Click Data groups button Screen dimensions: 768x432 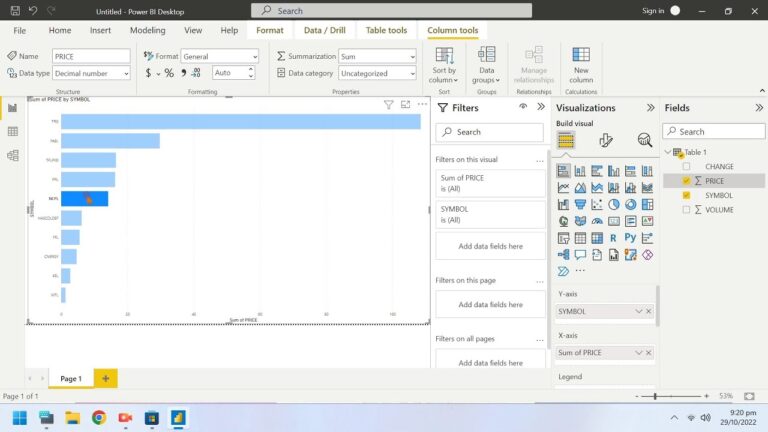point(486,65)
